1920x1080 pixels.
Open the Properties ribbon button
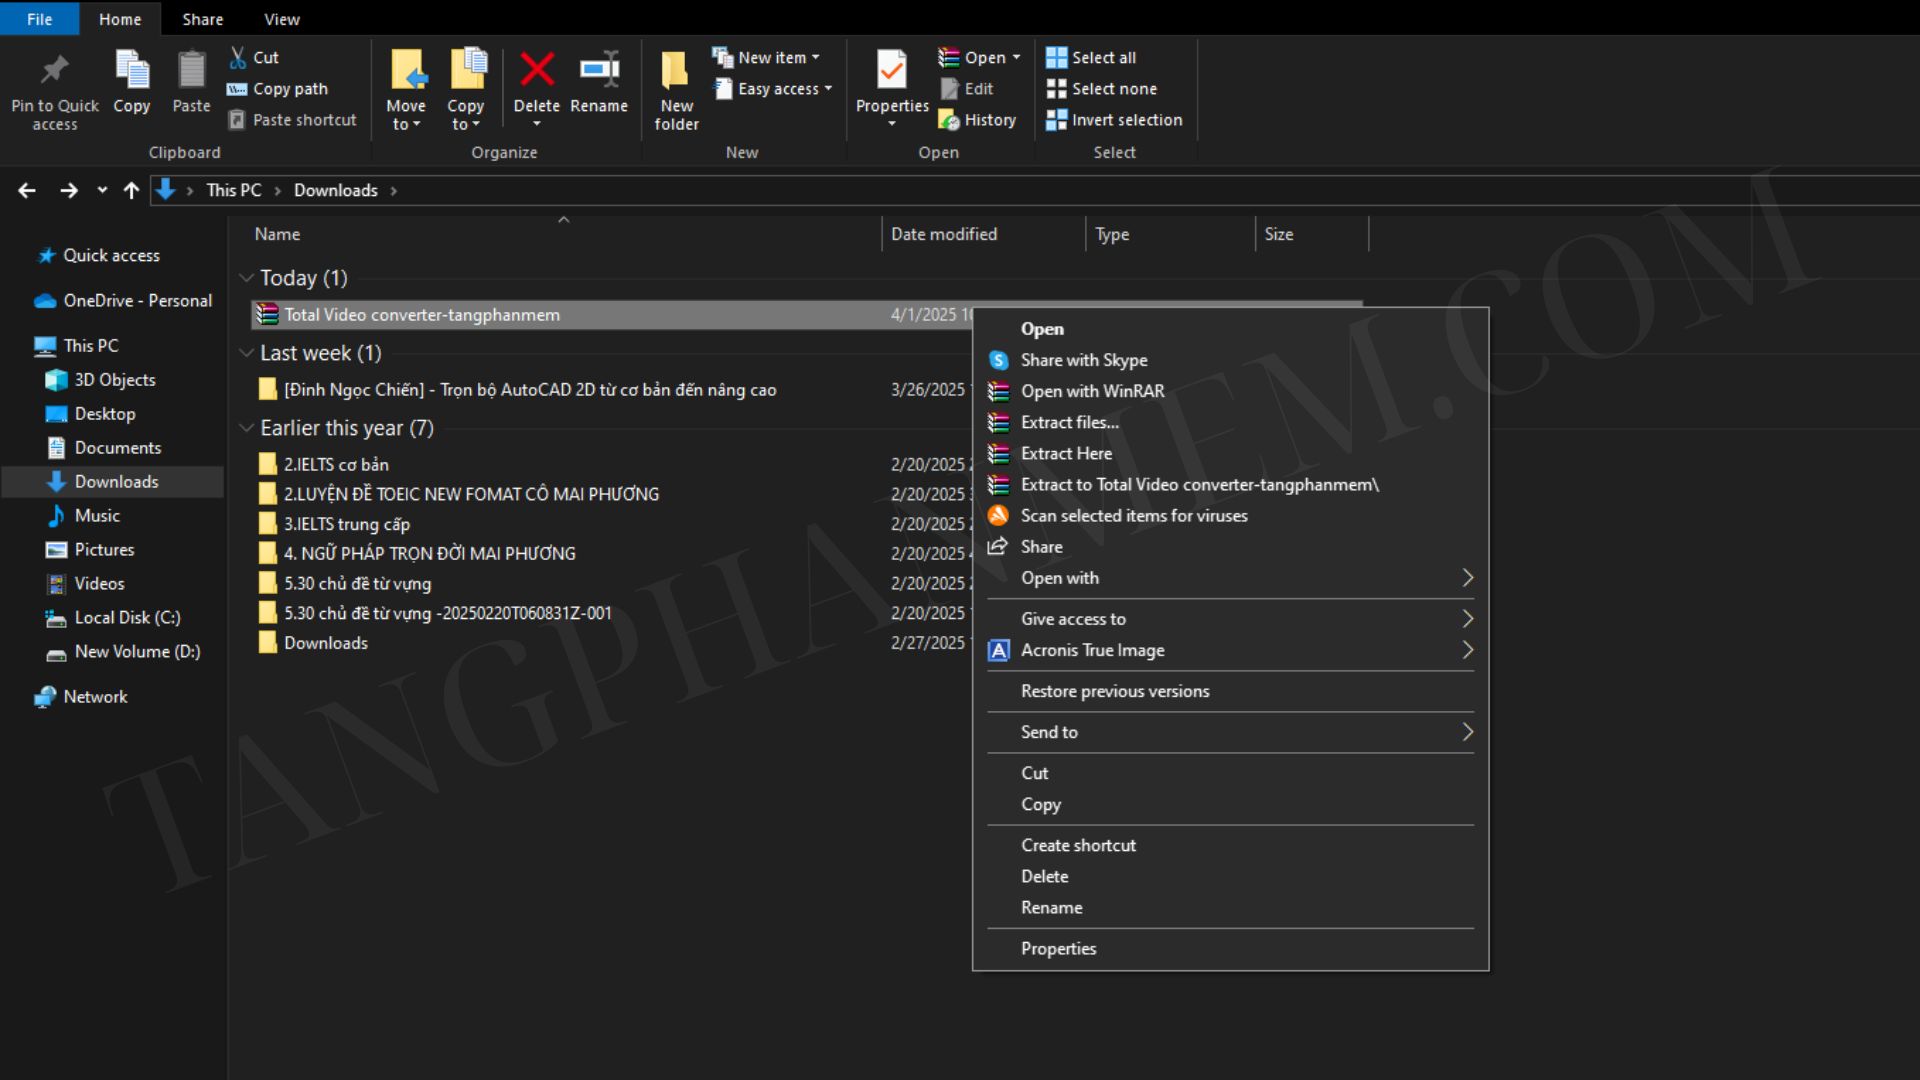click(x=891, y=72)
